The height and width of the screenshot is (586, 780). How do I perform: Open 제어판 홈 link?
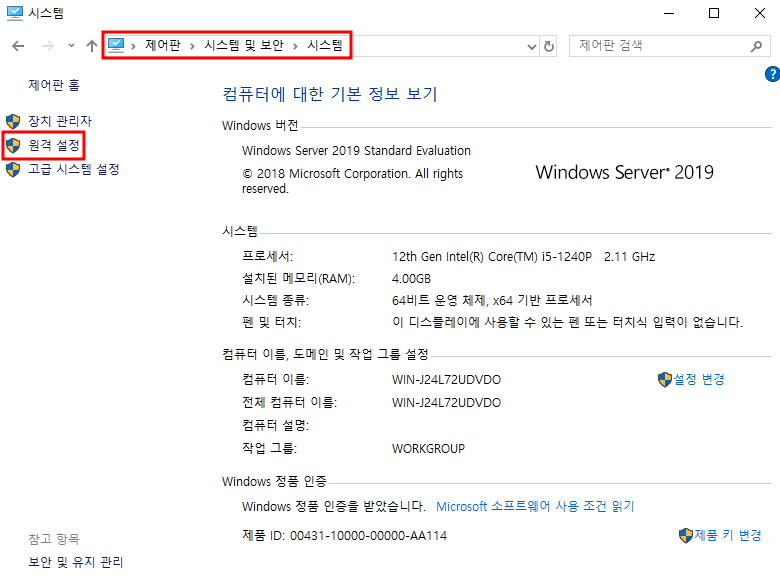tap(54, 85)
